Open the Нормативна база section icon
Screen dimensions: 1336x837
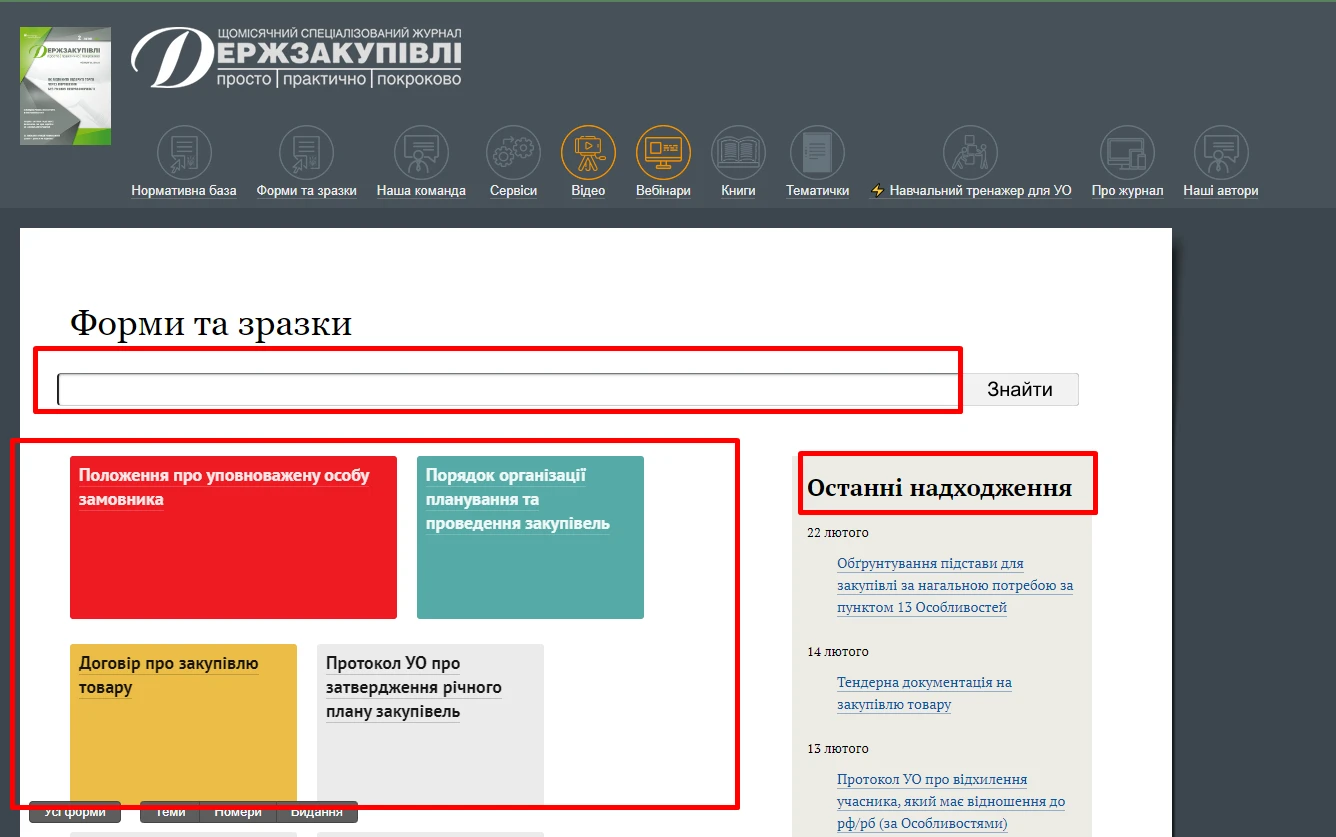[x=183, y=152]
